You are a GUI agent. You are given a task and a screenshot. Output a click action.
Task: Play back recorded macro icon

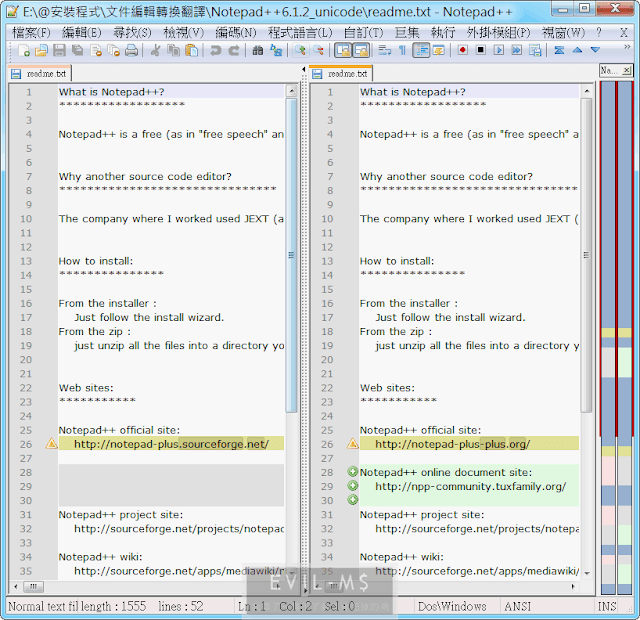coord(499,50)
